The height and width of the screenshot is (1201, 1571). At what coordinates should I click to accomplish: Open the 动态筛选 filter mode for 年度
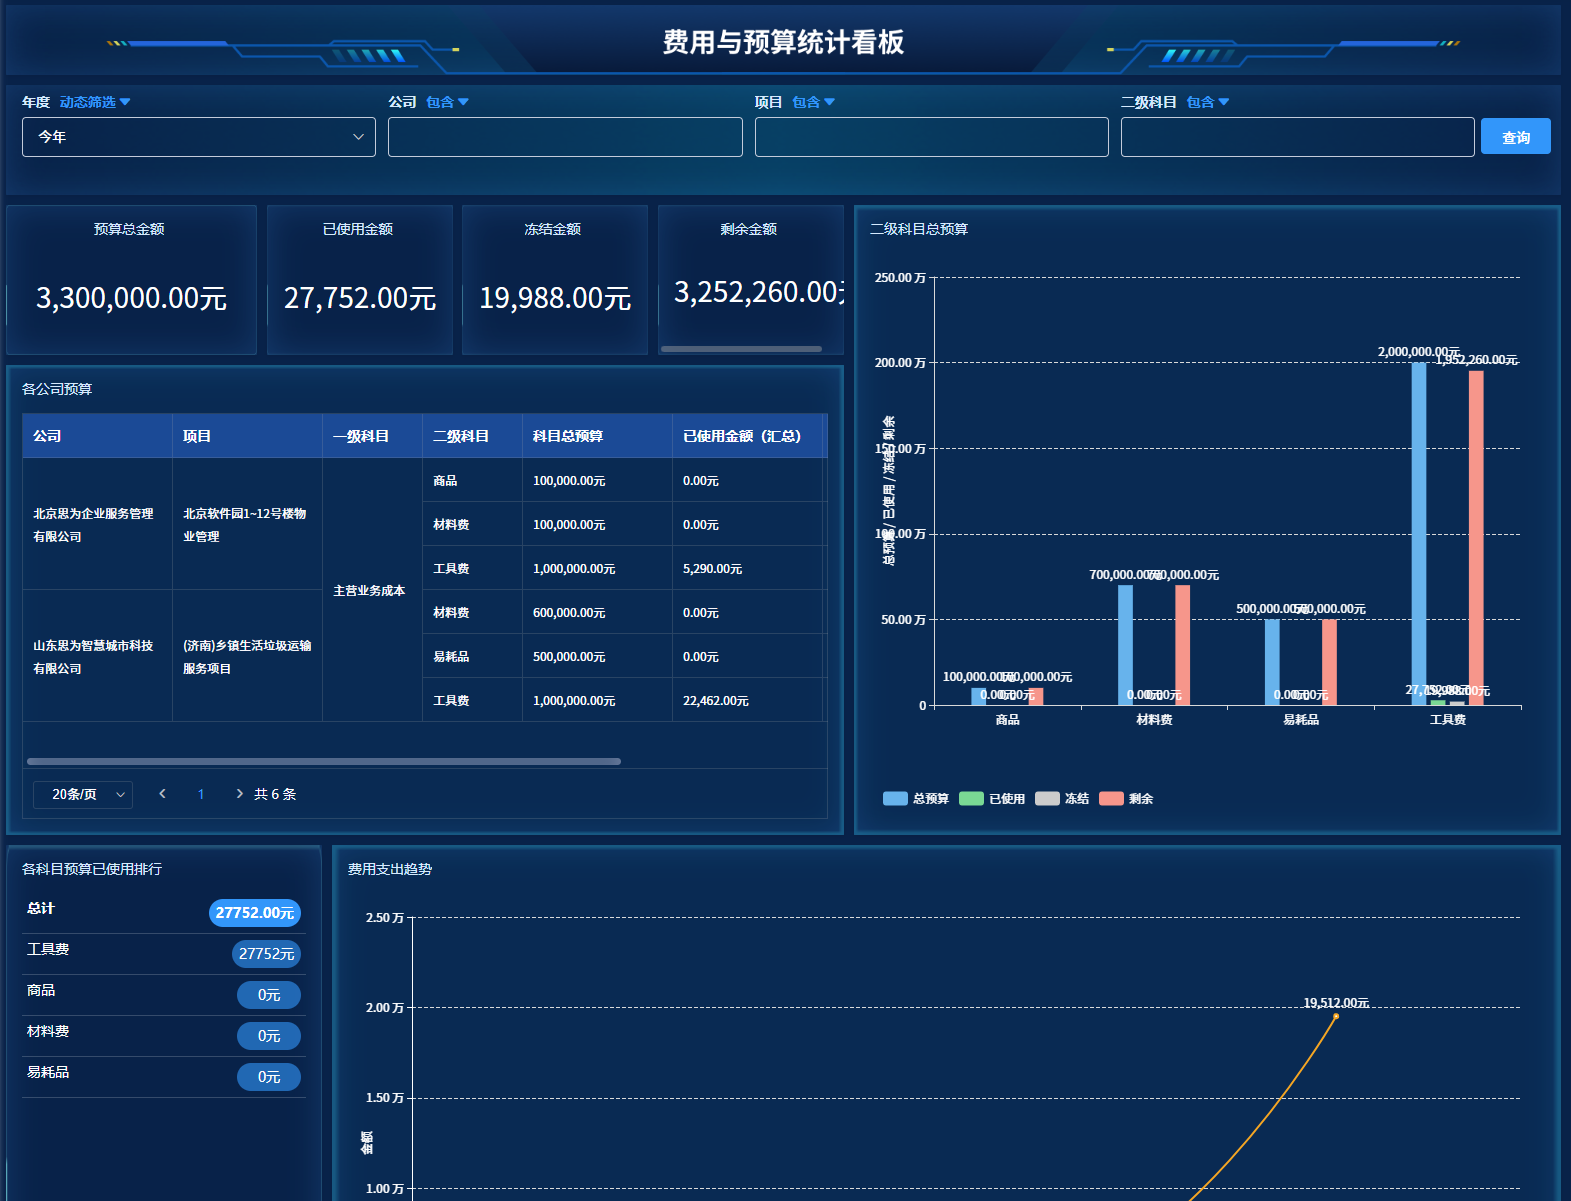coord(95,102)
